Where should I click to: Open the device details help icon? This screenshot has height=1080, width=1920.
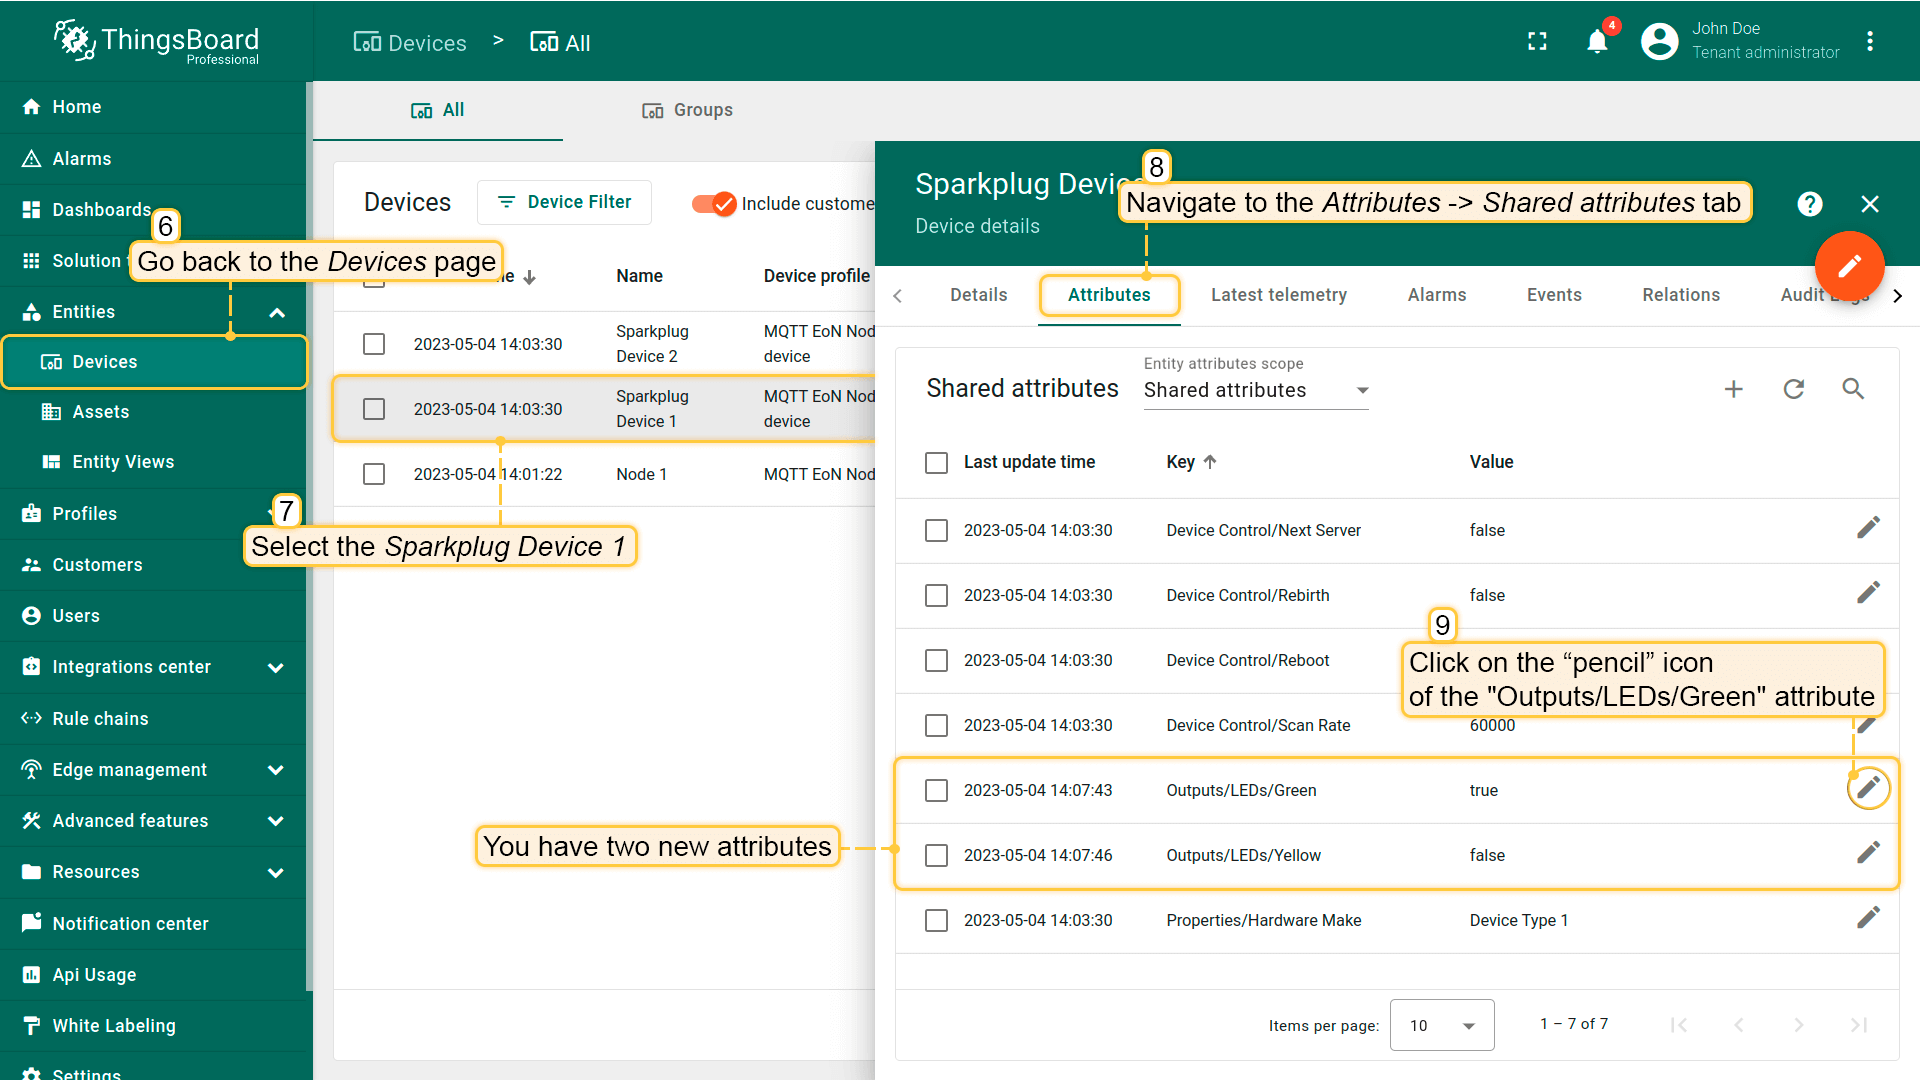coord(1809,204)
